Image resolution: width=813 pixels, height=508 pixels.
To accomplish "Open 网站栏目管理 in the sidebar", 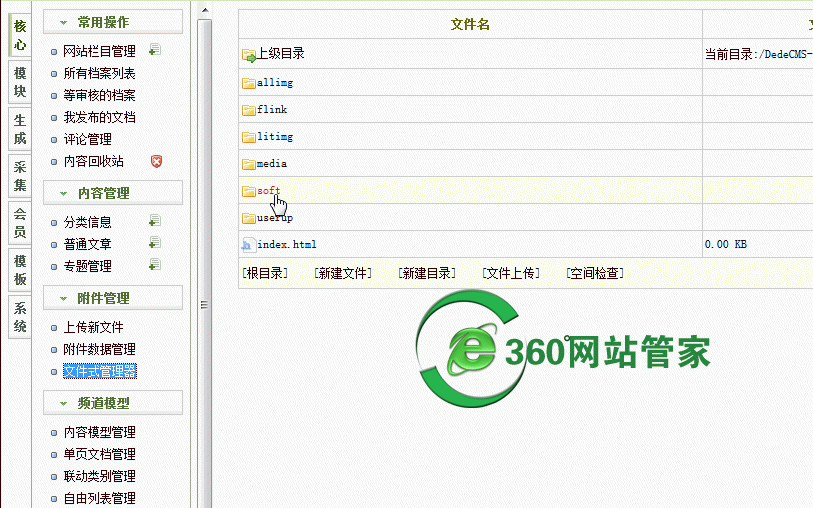I will 100,51.
